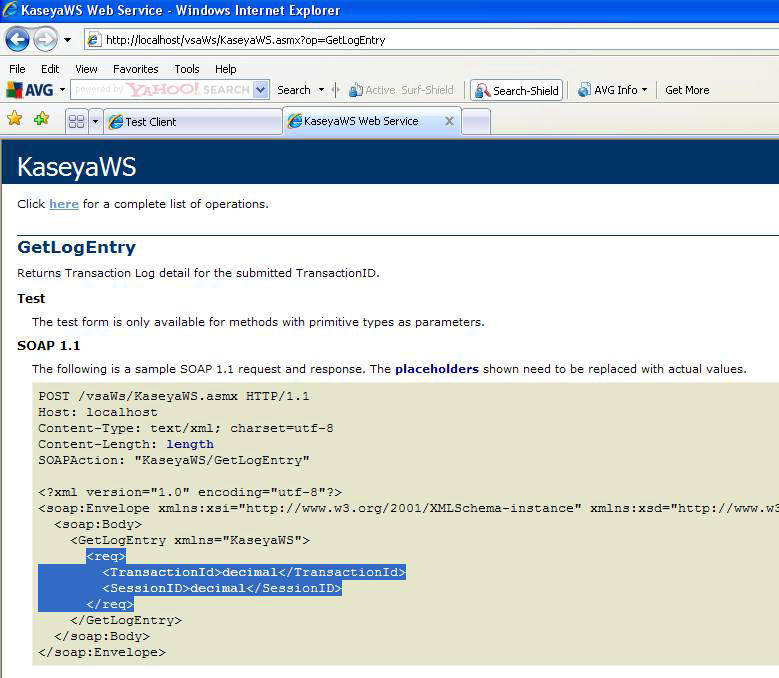The image size is (779, 678).
Task: Open the AVG Info dropdown
Action: pos(613,90)
